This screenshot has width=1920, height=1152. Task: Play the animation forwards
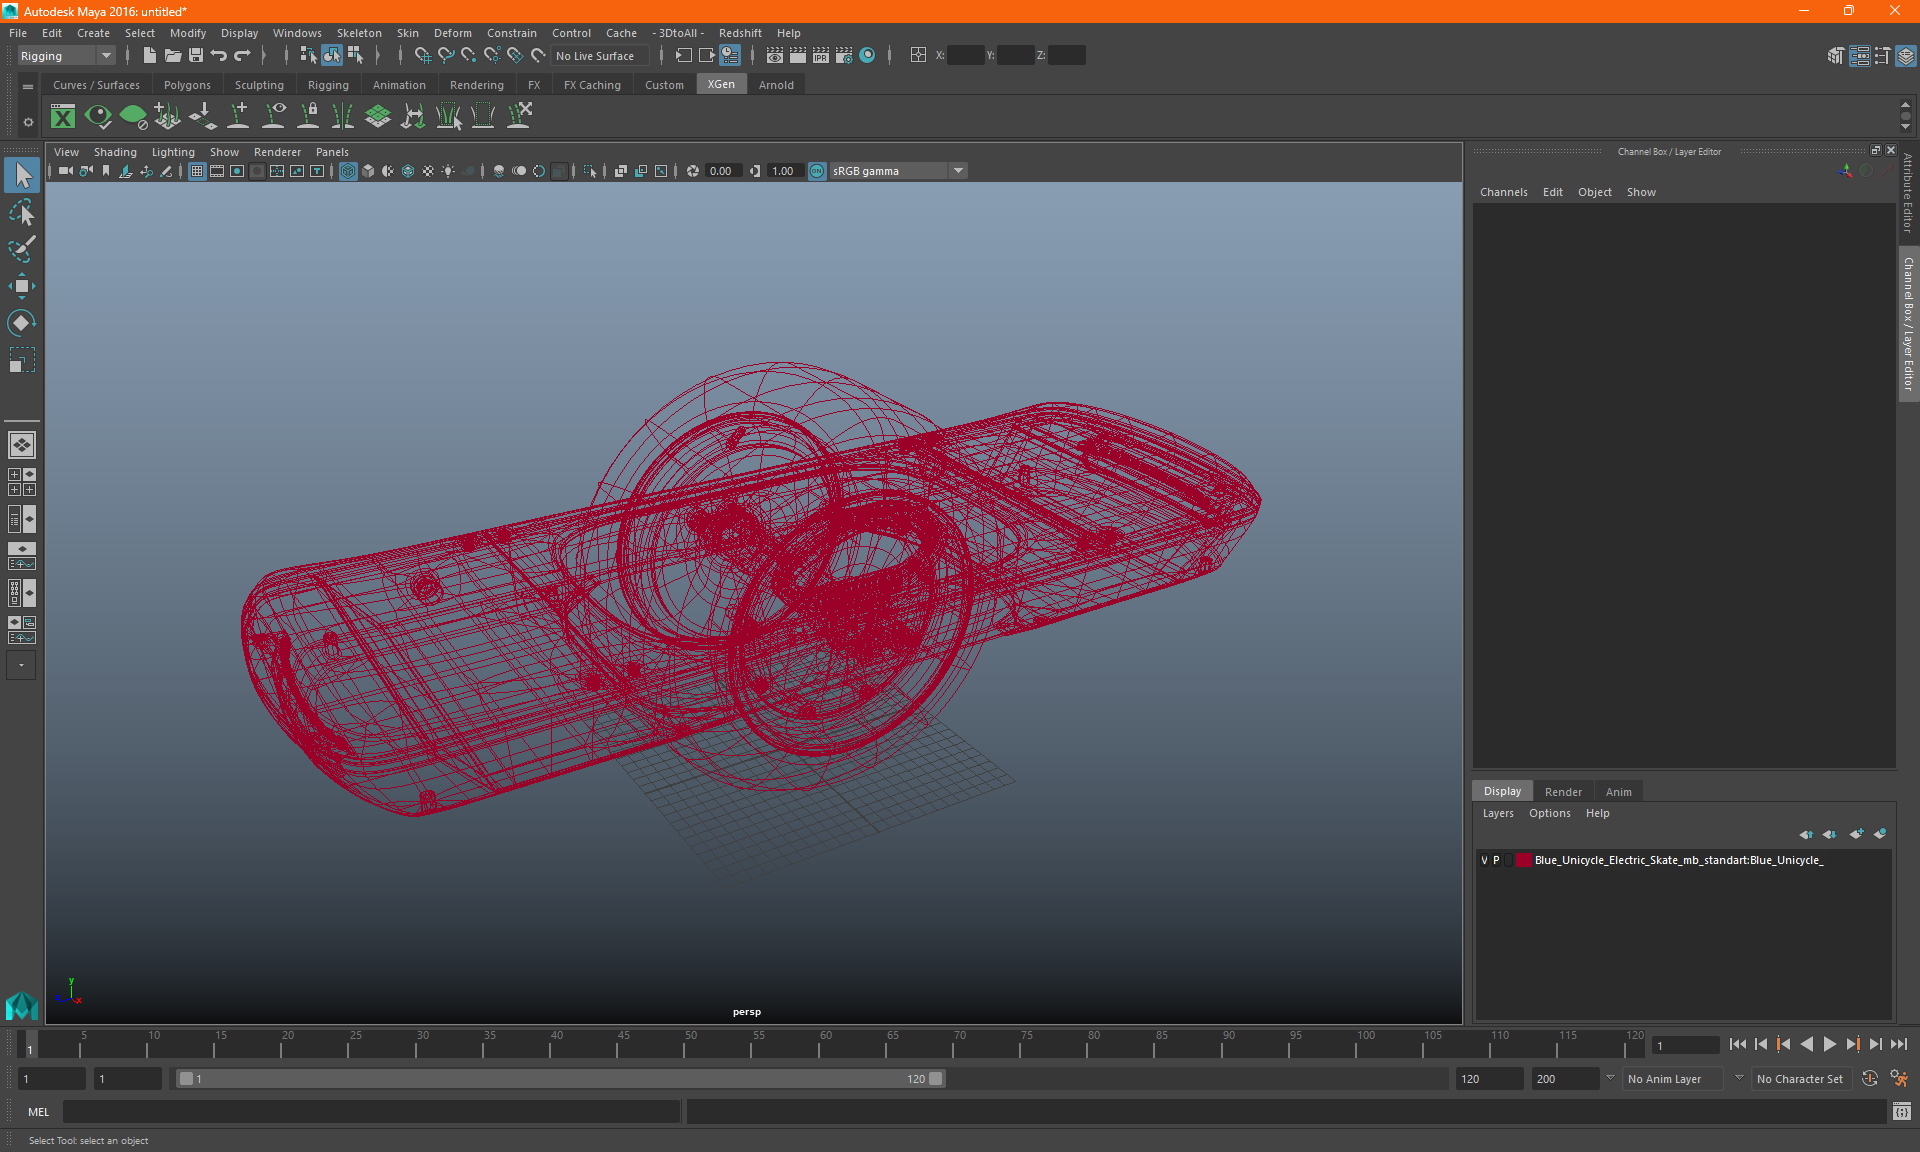click(1829, 1044)
